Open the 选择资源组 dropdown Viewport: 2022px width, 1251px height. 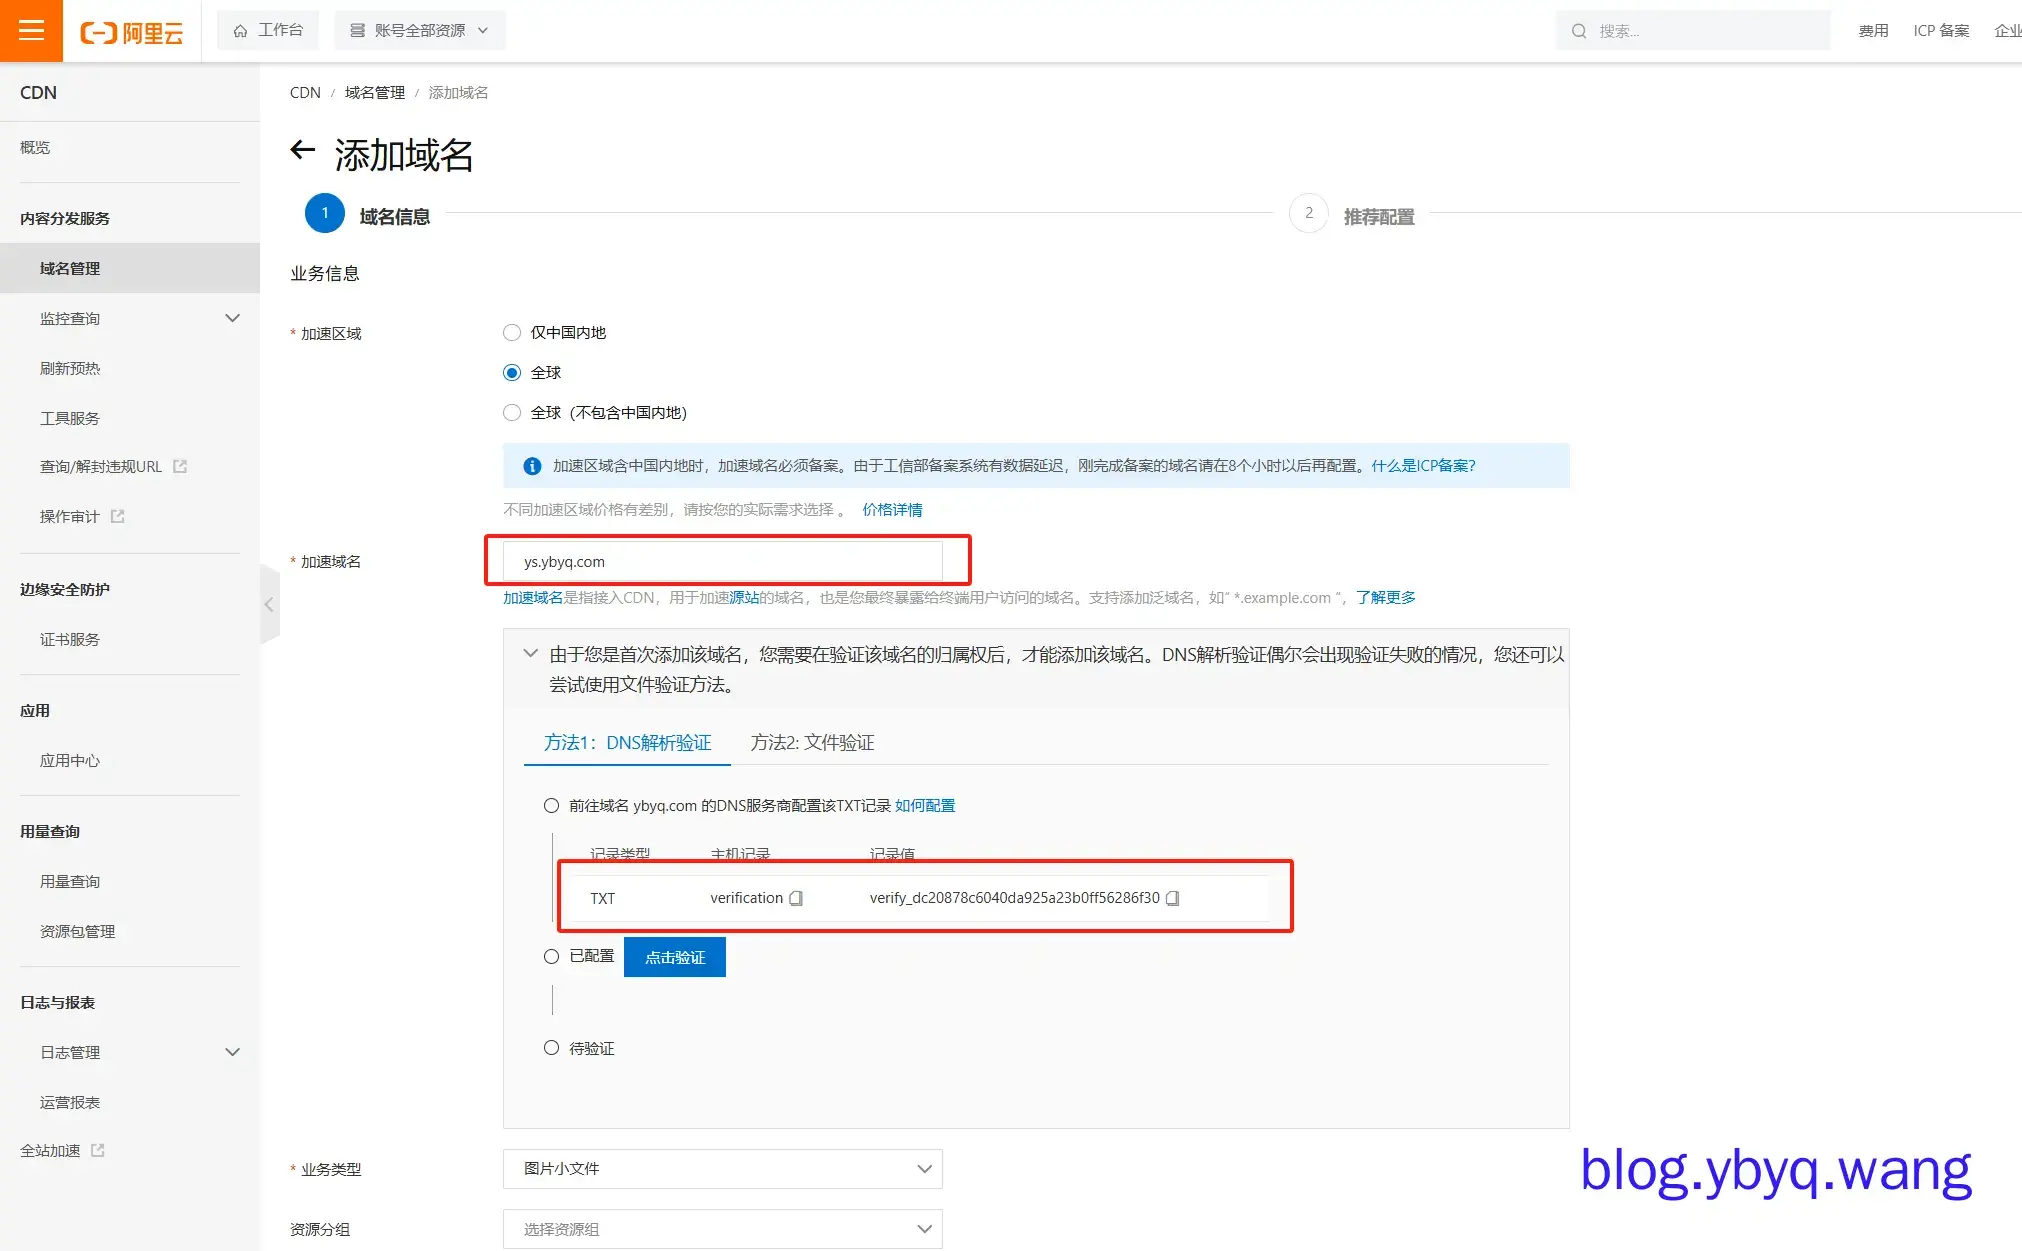pos(722,1228)
